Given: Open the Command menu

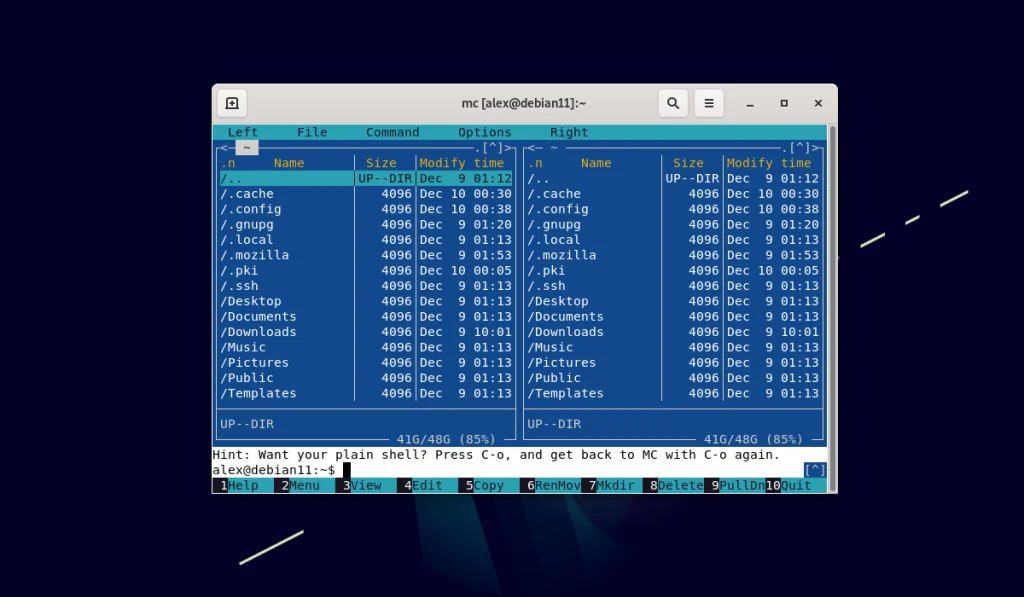Looking at the screenshot, I should [392, 131].
